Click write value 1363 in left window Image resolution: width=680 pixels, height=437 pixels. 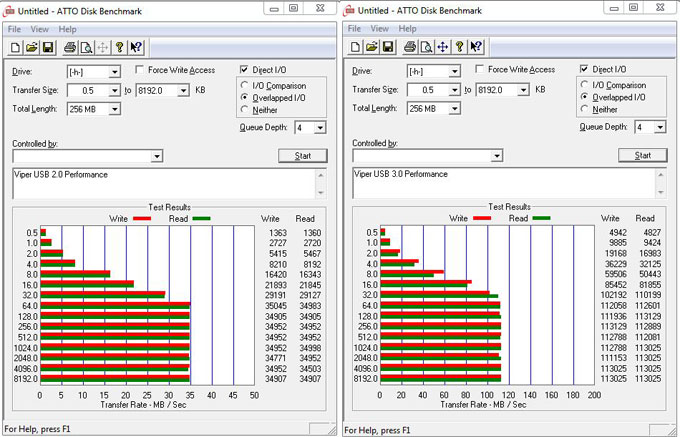[x=278, y=233]
